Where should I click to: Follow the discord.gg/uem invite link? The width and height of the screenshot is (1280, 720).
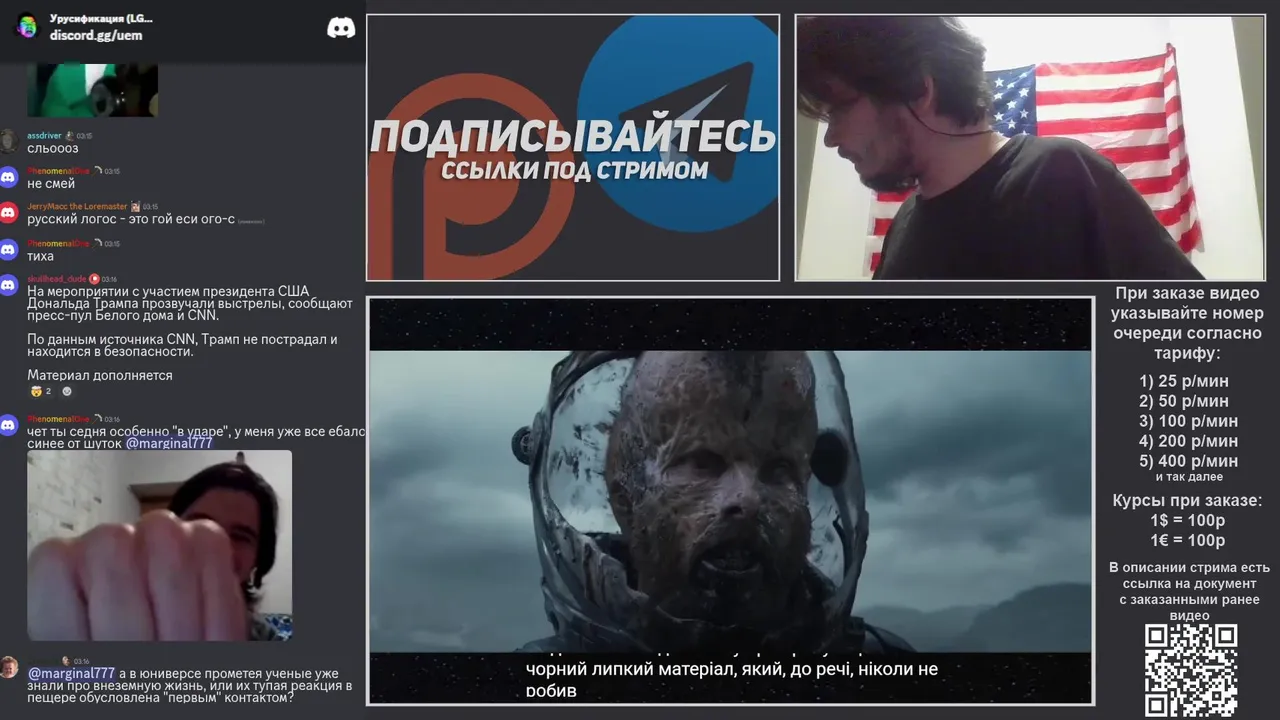(96, 35)
